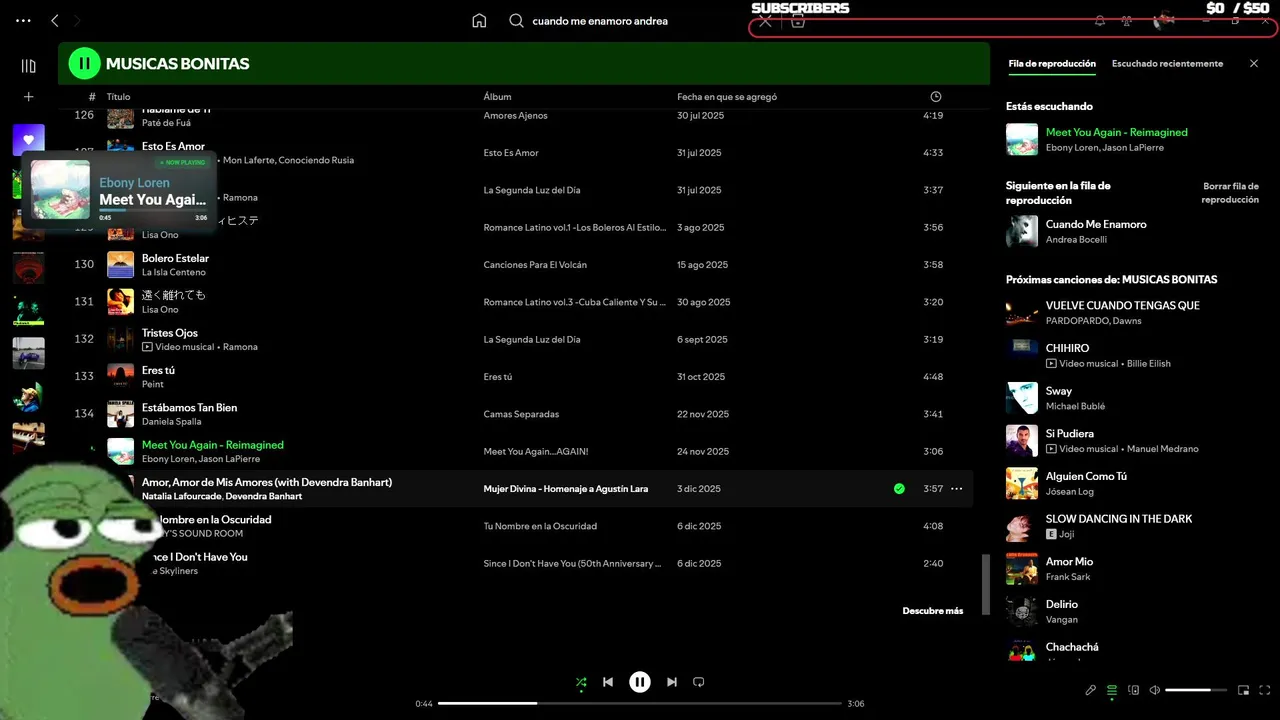Click the playlist vertical scrollbar
The image size is (1280, 720).
click(985, 585)
